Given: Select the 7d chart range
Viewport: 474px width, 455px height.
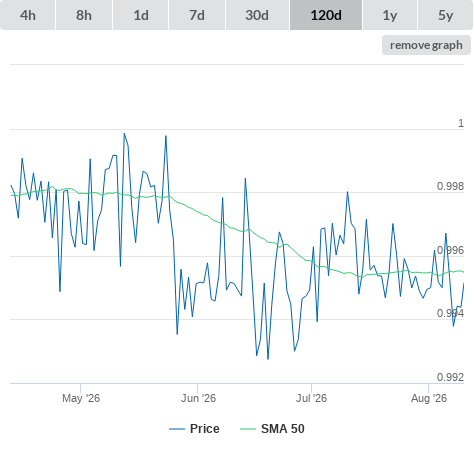Looking at the screenshot, I should point(197,15).
